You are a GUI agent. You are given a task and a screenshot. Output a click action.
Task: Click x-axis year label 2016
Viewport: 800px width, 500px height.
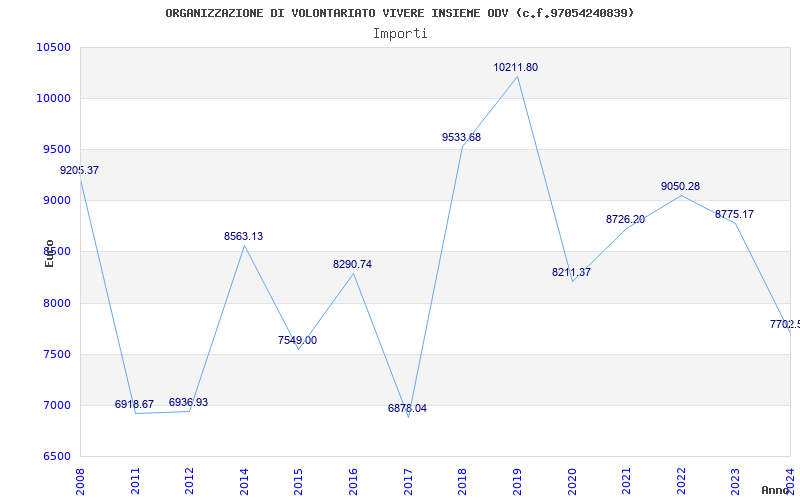click(x=354, y=482)
